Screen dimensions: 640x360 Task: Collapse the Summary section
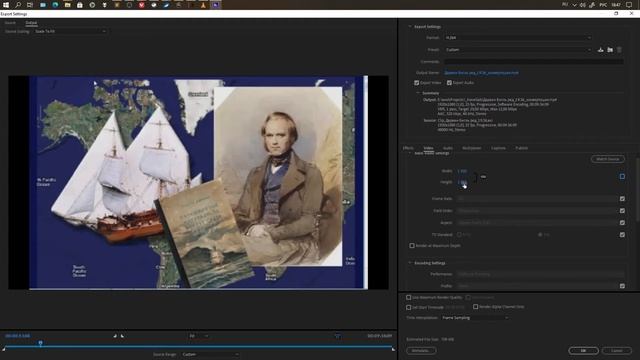point(418,93)
